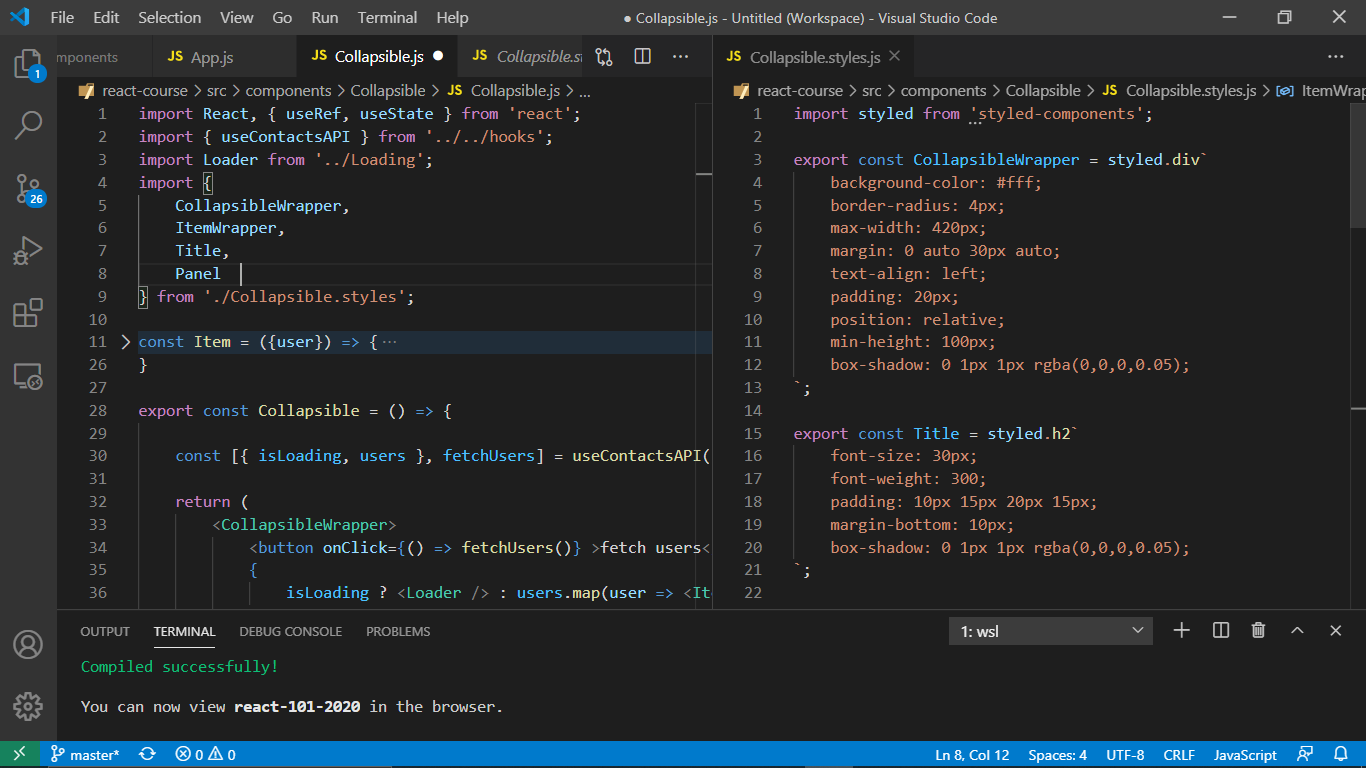Delete the terminal with trash icon

[x=1258, y=630]
